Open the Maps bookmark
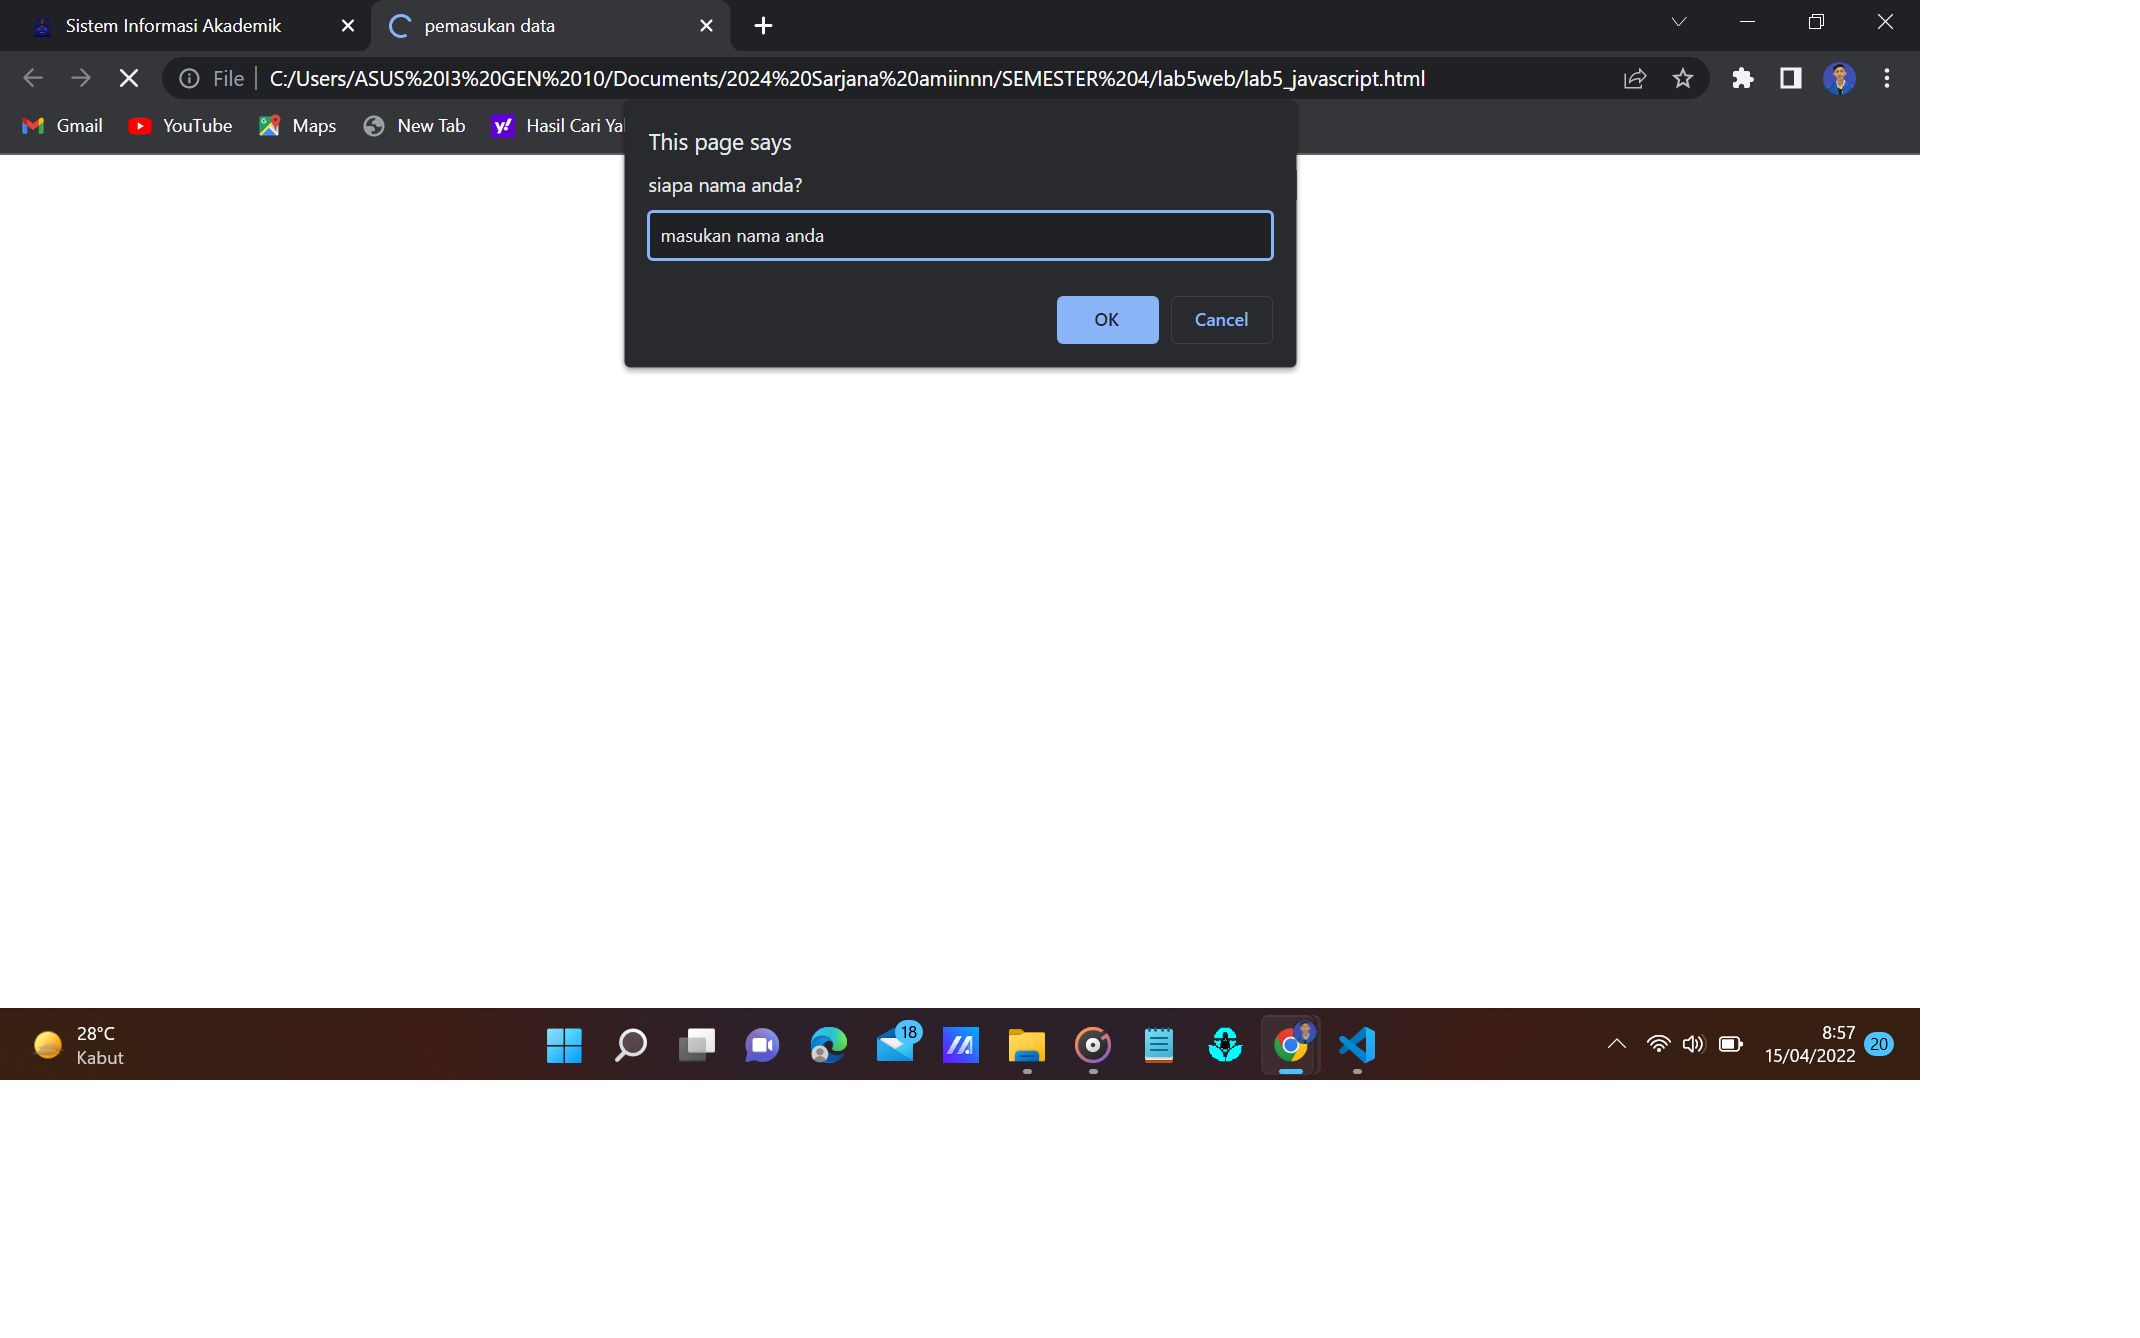Screen dimensions: 2140x1338 click(297, 125)
